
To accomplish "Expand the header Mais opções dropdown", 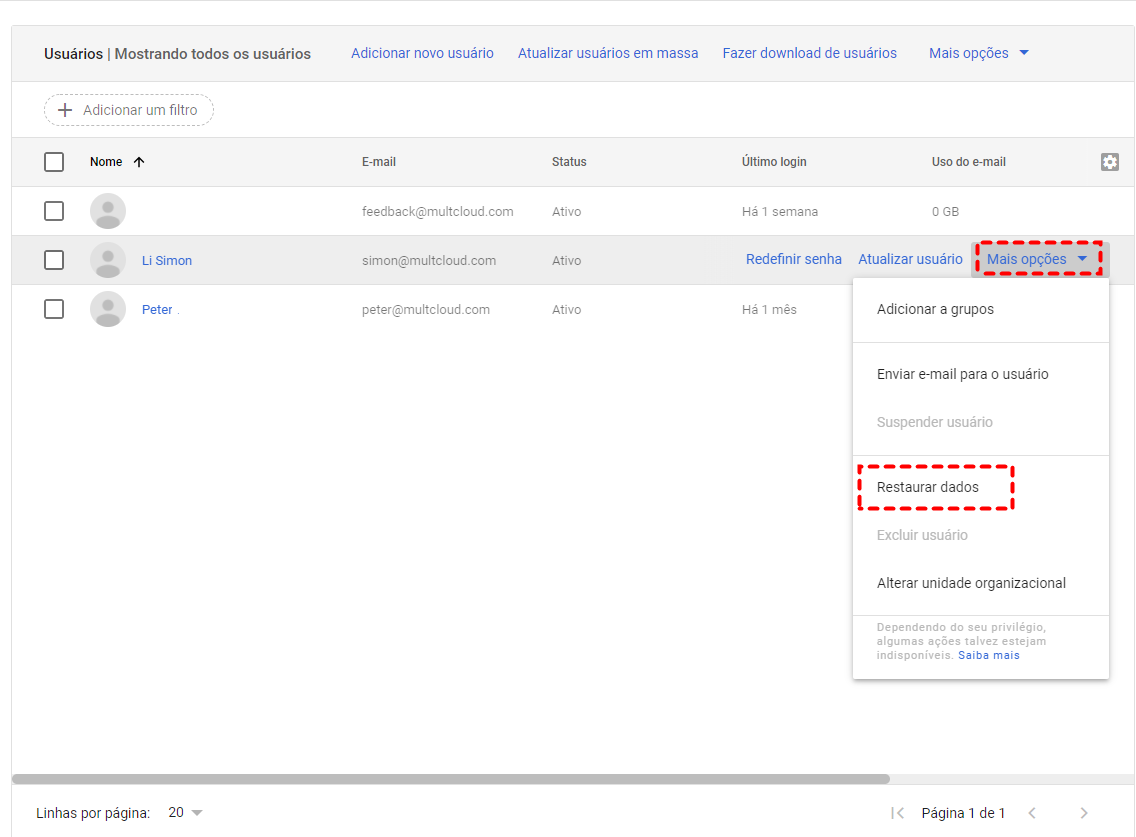I will pos(979,53).
